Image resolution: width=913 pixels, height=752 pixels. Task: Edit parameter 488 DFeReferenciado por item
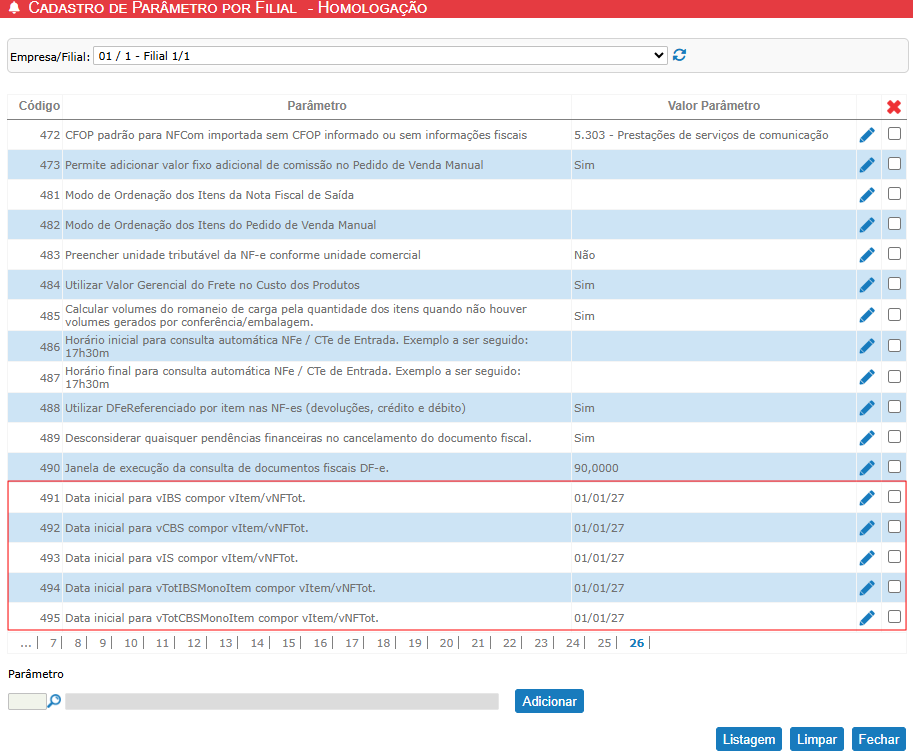click(867, 408)
